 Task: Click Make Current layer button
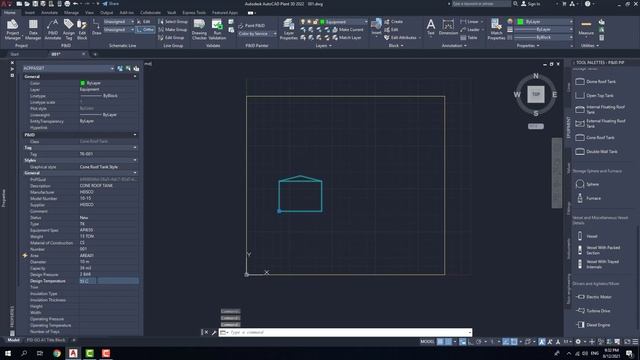click(347, 29)
